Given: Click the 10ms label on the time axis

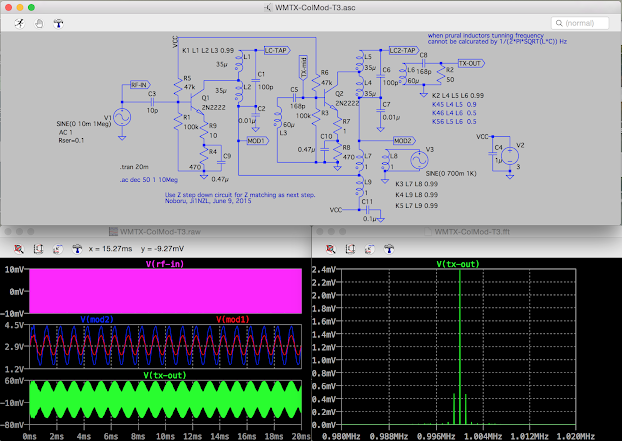Looking at the screenshot, I should click(165, 436).
